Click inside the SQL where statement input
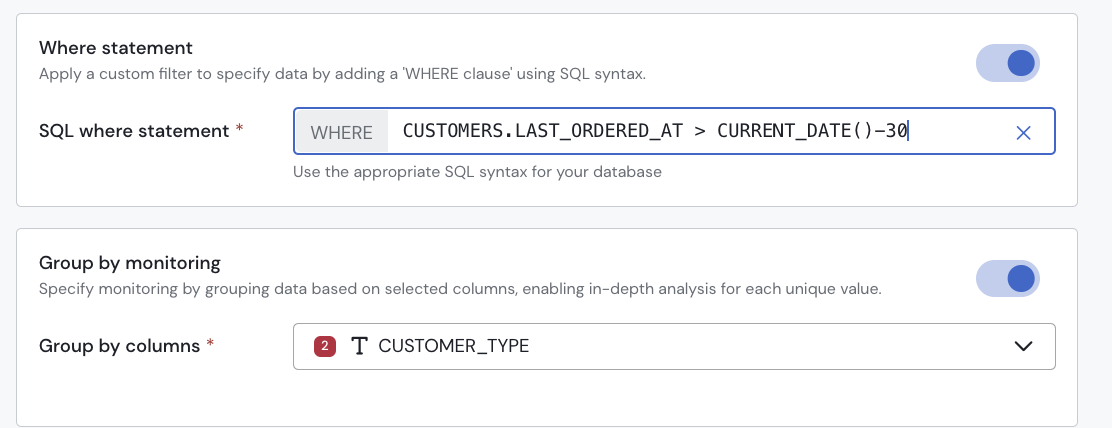Image resolution: width=1112 pixels, height=428 pixels. [960, 132]
